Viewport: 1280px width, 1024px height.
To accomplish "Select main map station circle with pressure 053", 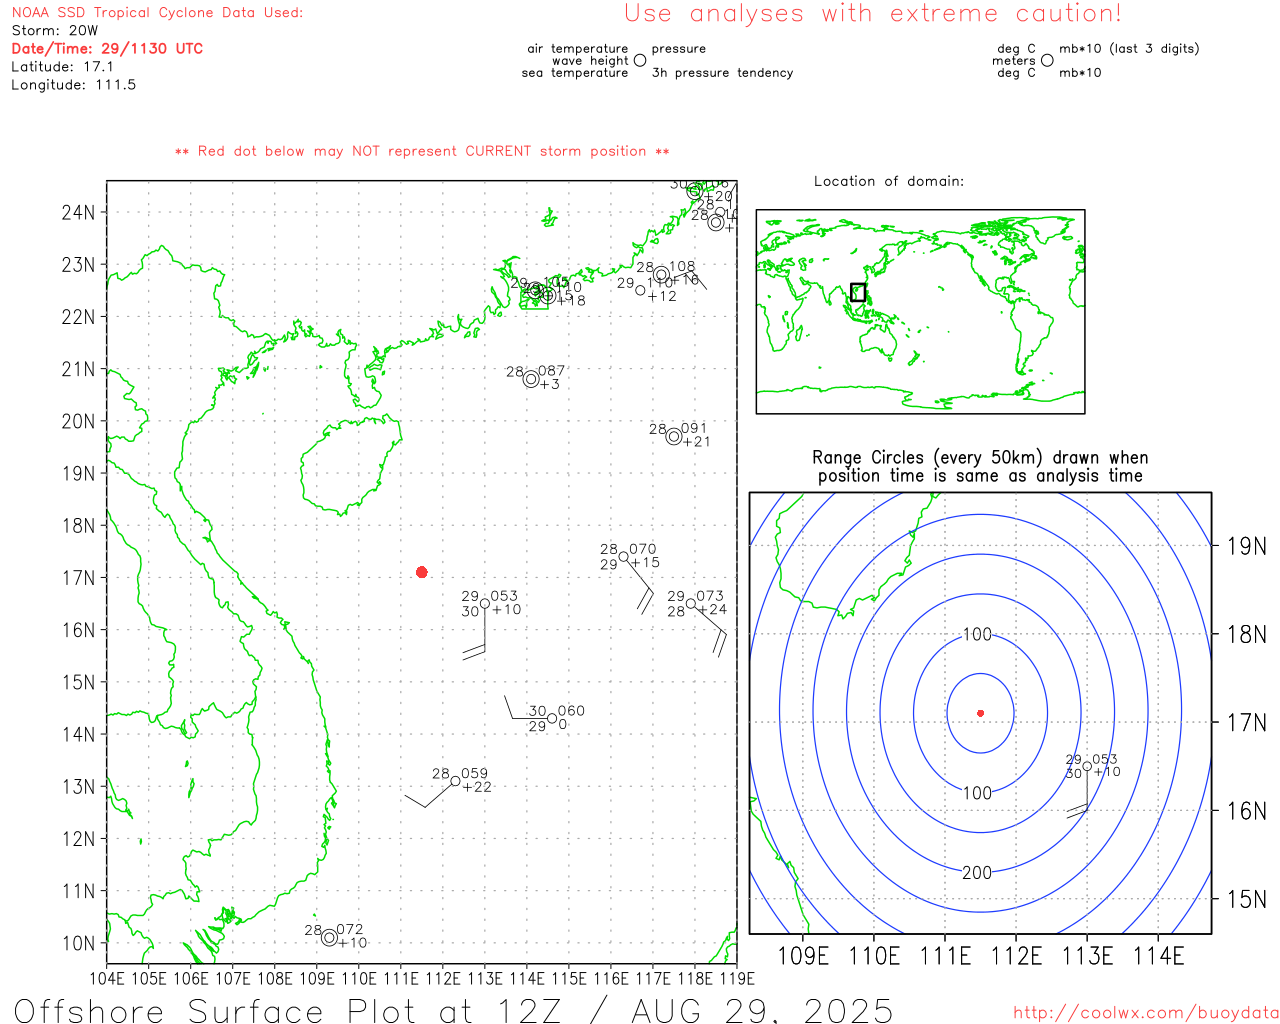I will pyautogui.click(x=485, y=603).
